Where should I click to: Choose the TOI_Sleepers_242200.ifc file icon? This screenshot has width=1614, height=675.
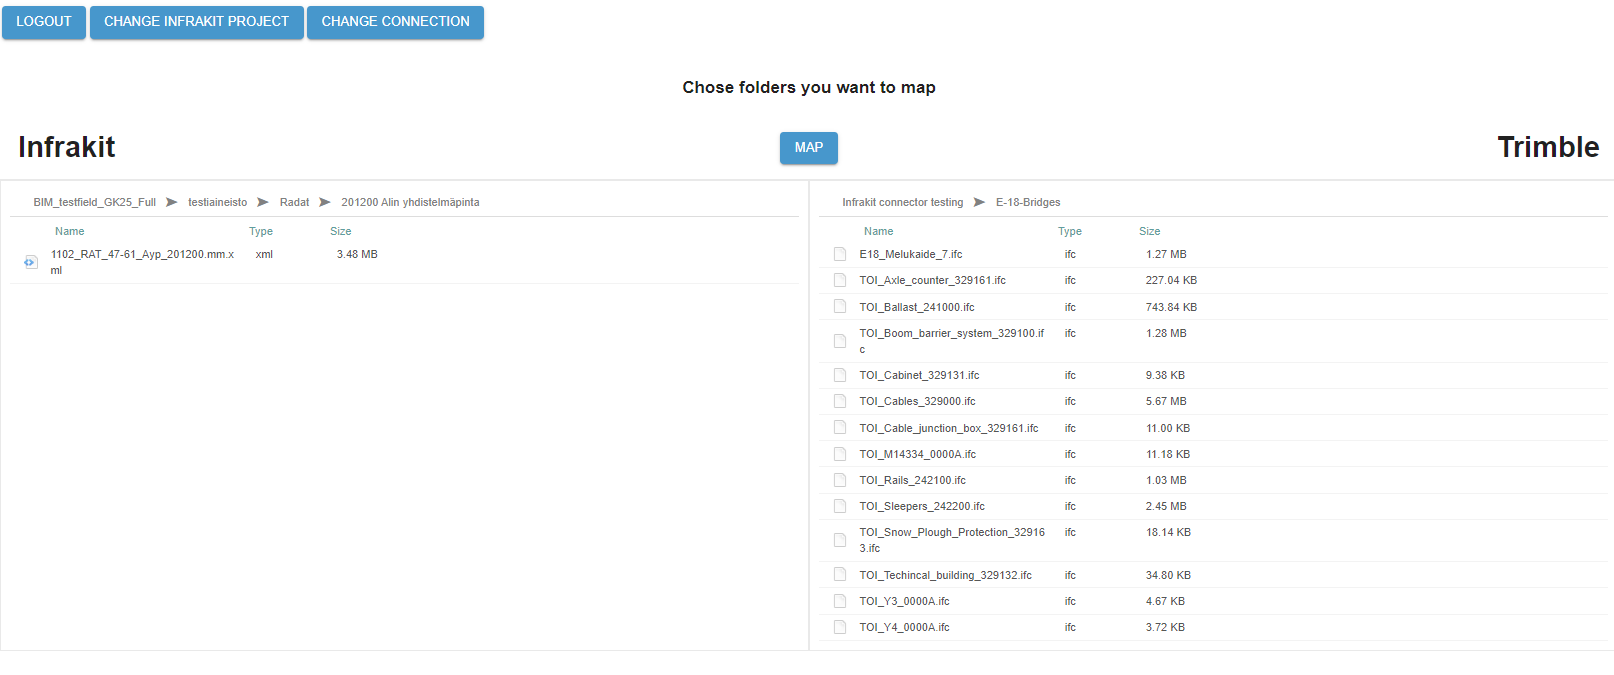(840, 506)
